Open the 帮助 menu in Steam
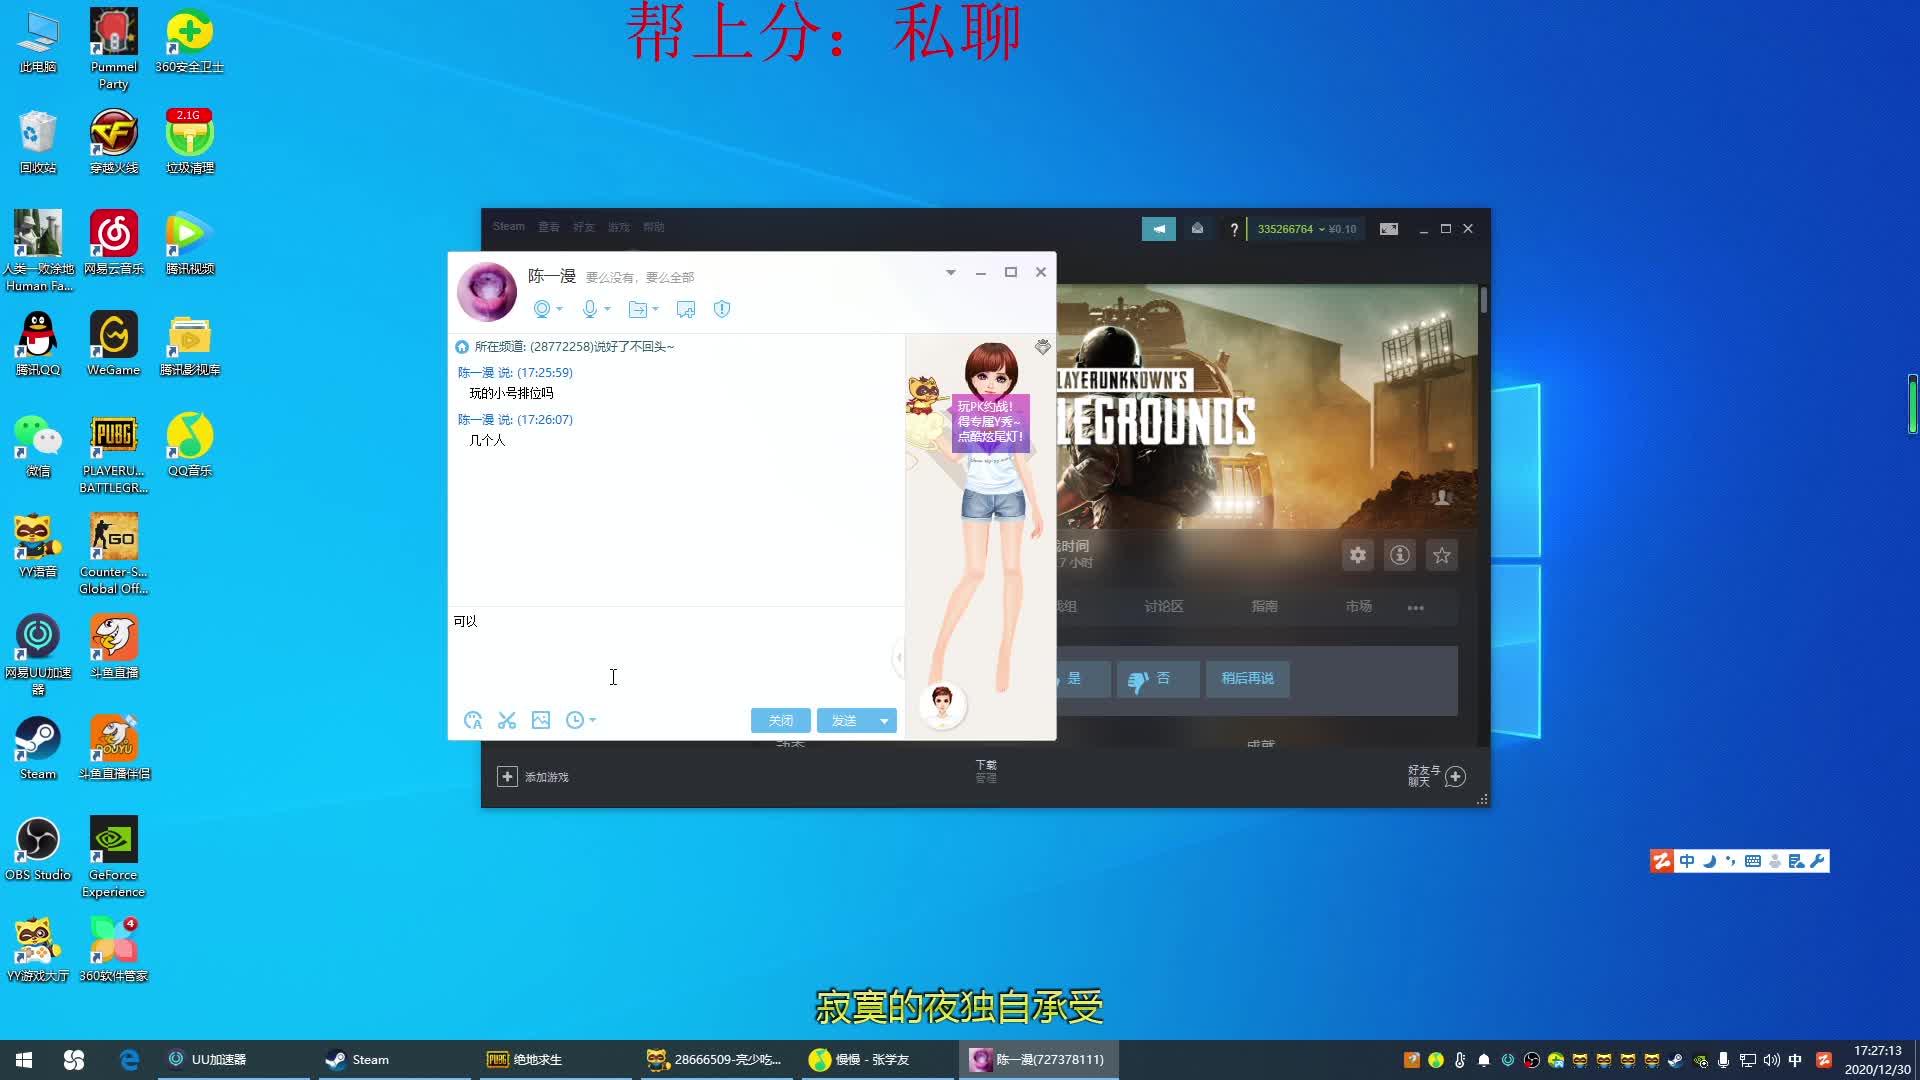The height and width of the screenshot is (1080, 1920). (654, 227)
